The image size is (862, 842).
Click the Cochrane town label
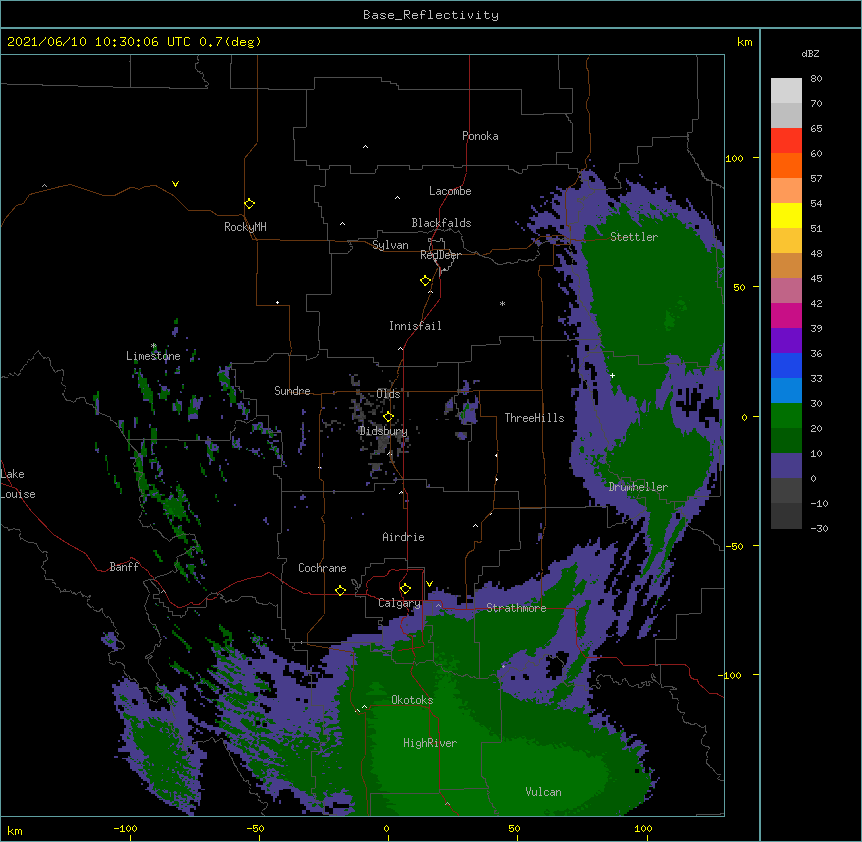coord(322,568)
